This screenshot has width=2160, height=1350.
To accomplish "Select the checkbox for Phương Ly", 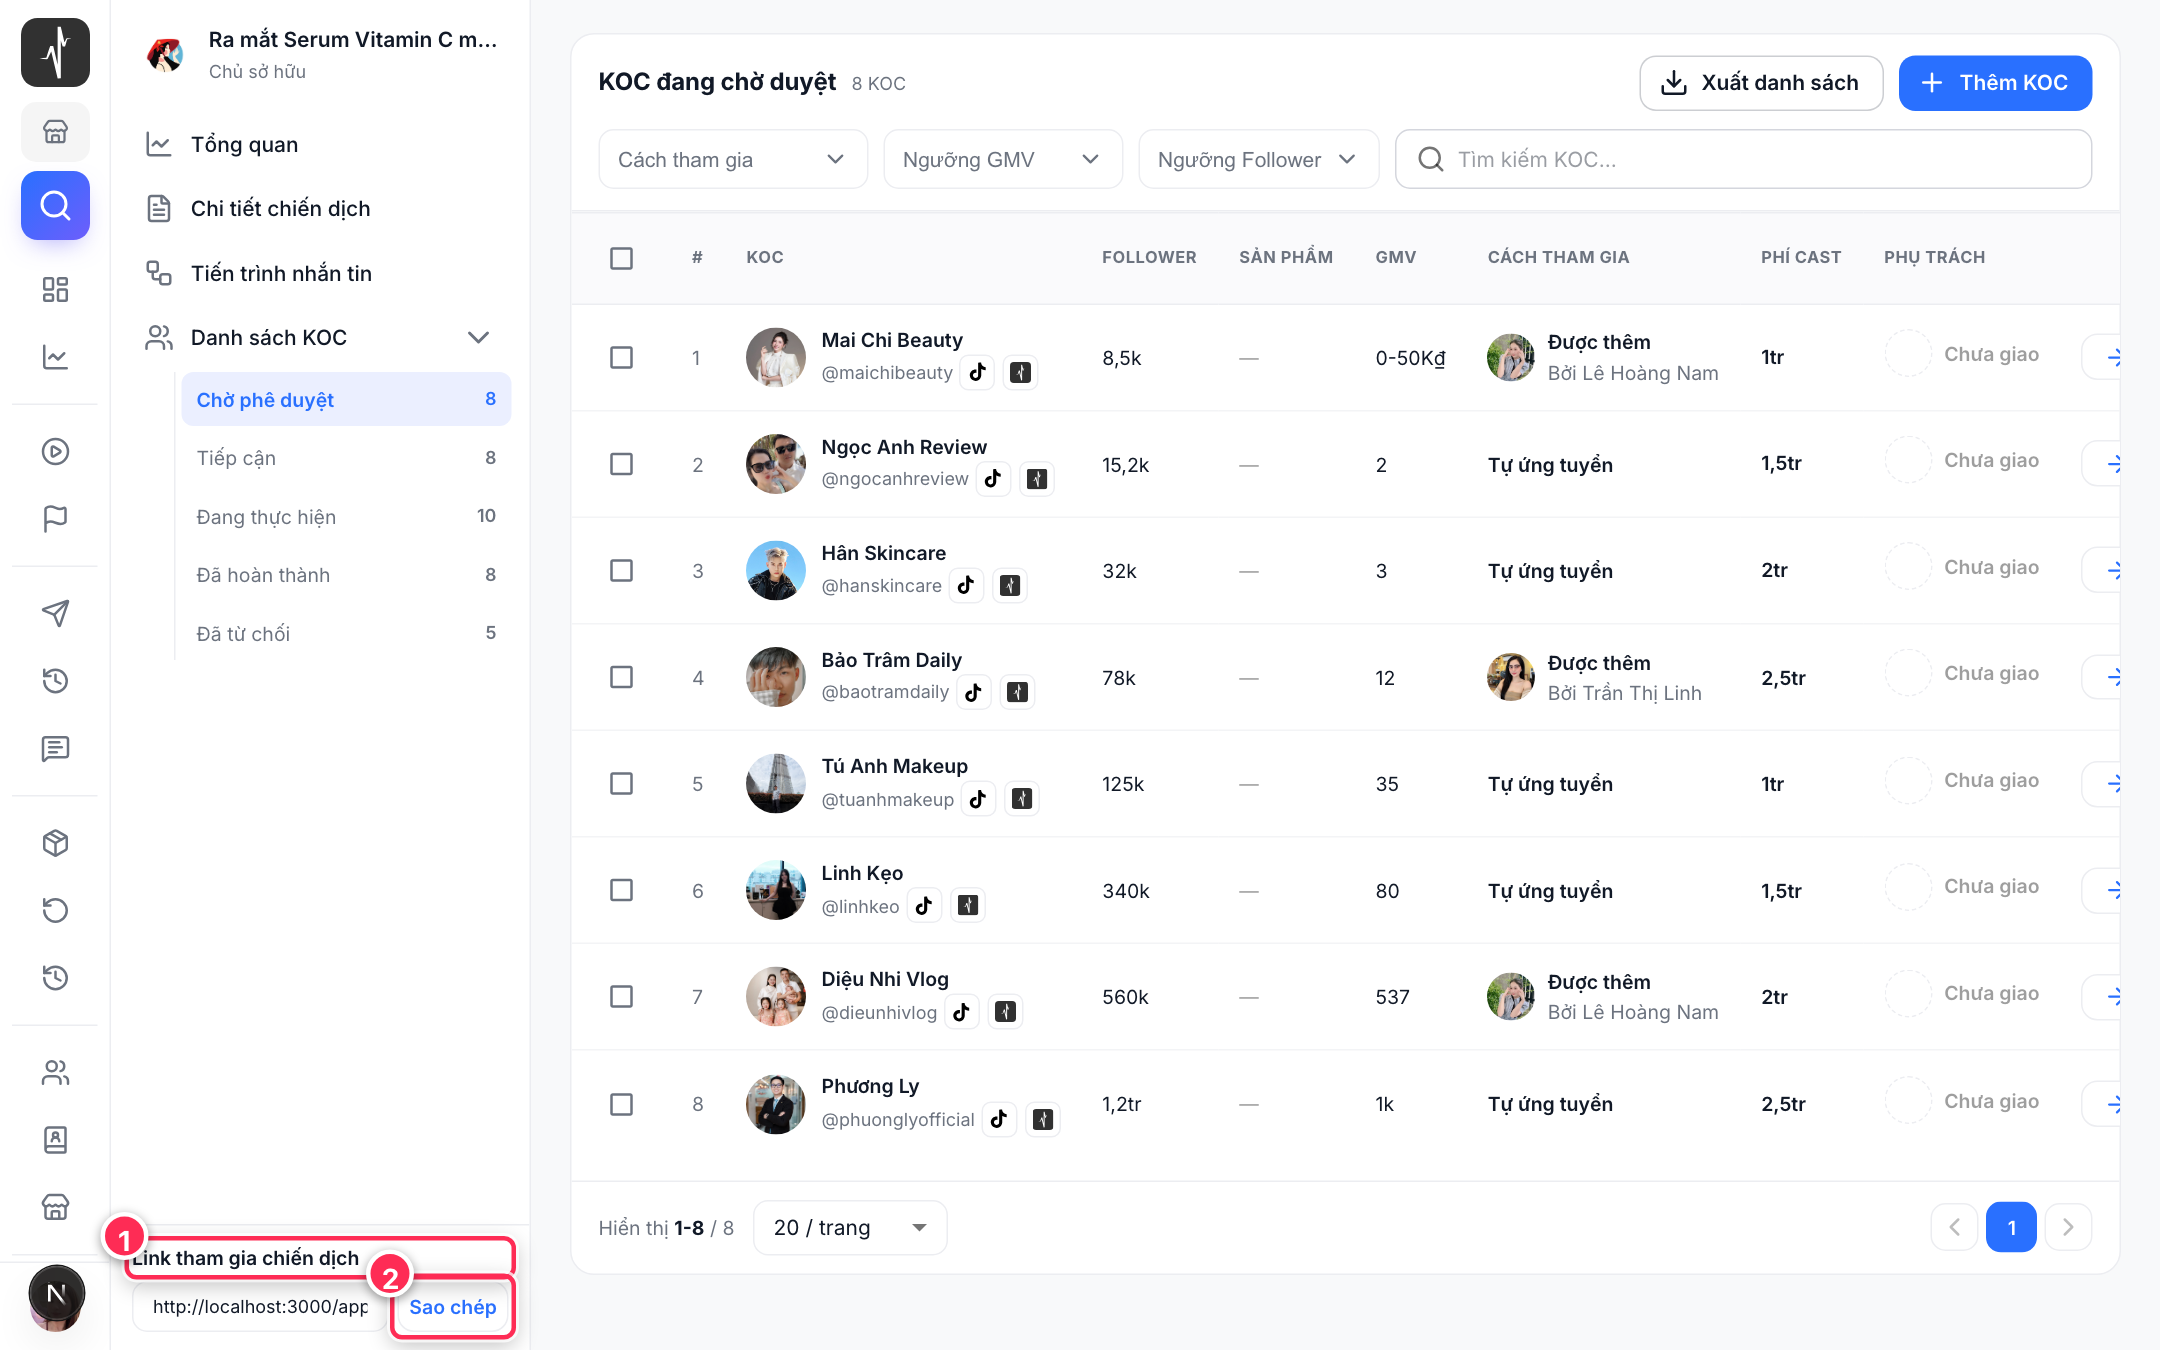I will coord(621,1104).
